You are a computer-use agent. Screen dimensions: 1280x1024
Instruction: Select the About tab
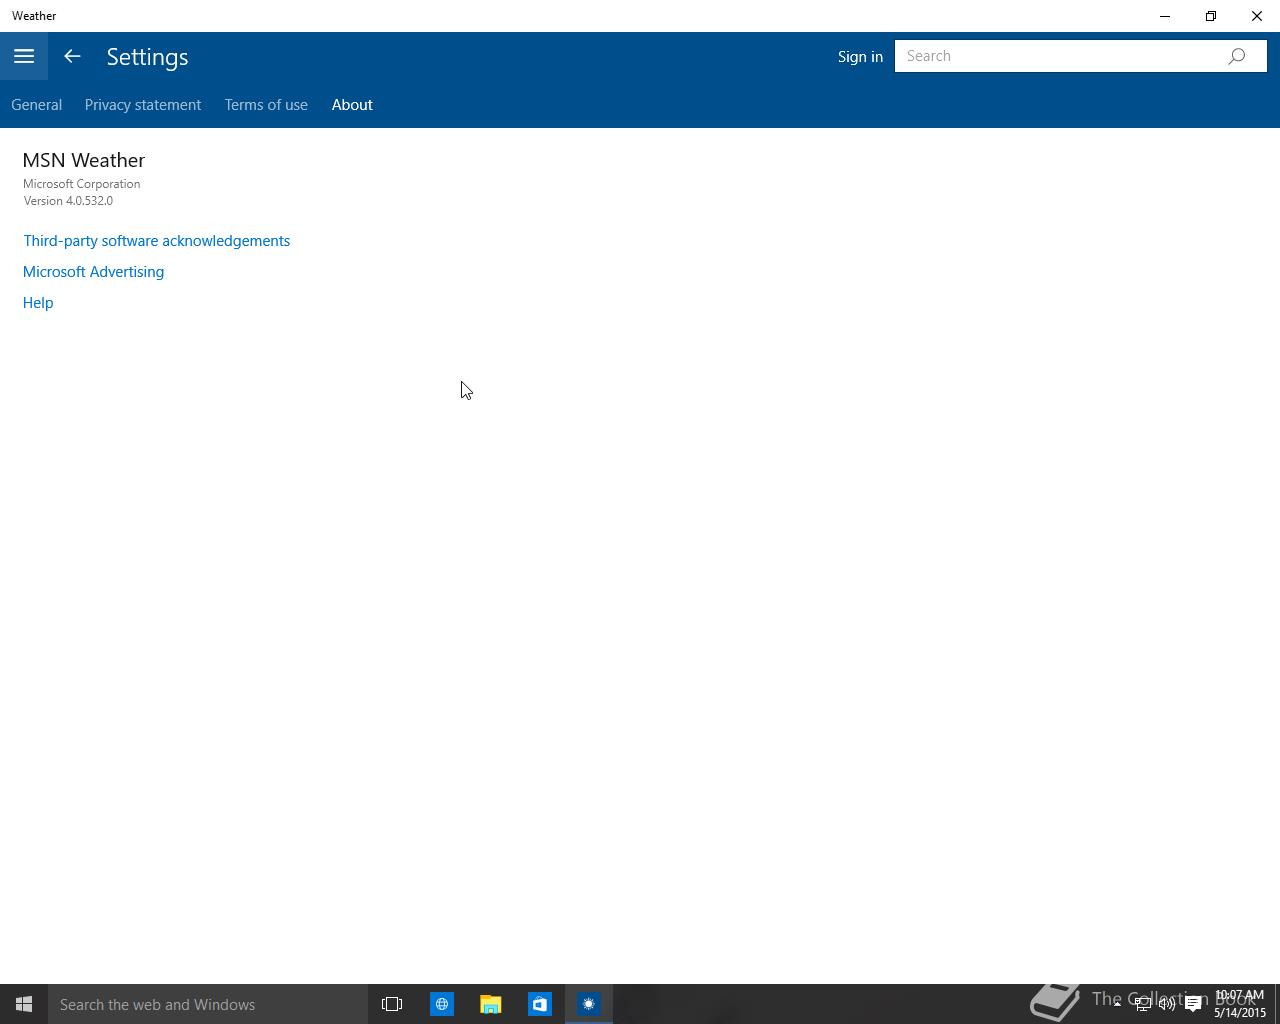coord(352,104)
